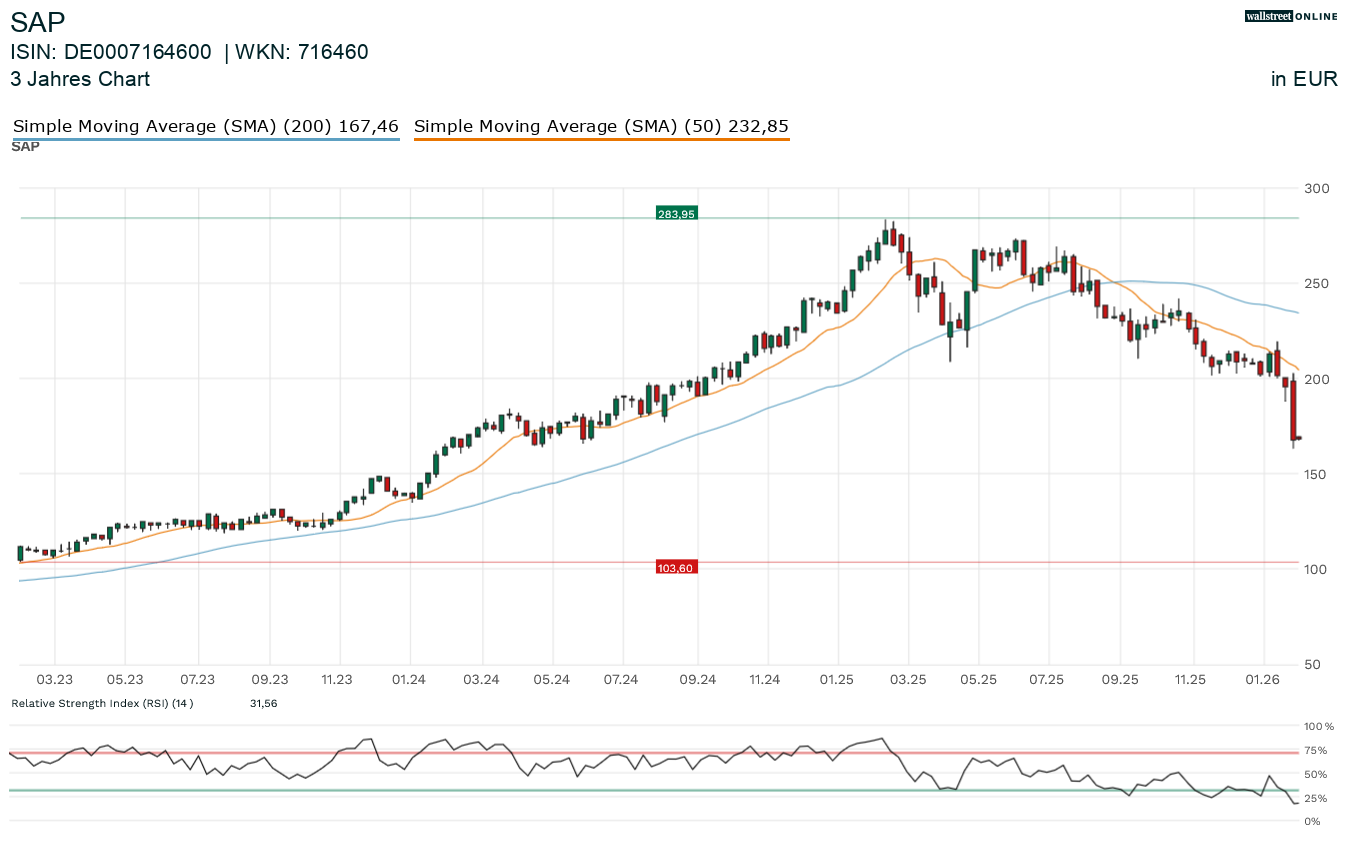Click the wallstreet ONLINE logo
Image resolution: width=1349 pixels, height=848 pixels.
coord(1291,16)
